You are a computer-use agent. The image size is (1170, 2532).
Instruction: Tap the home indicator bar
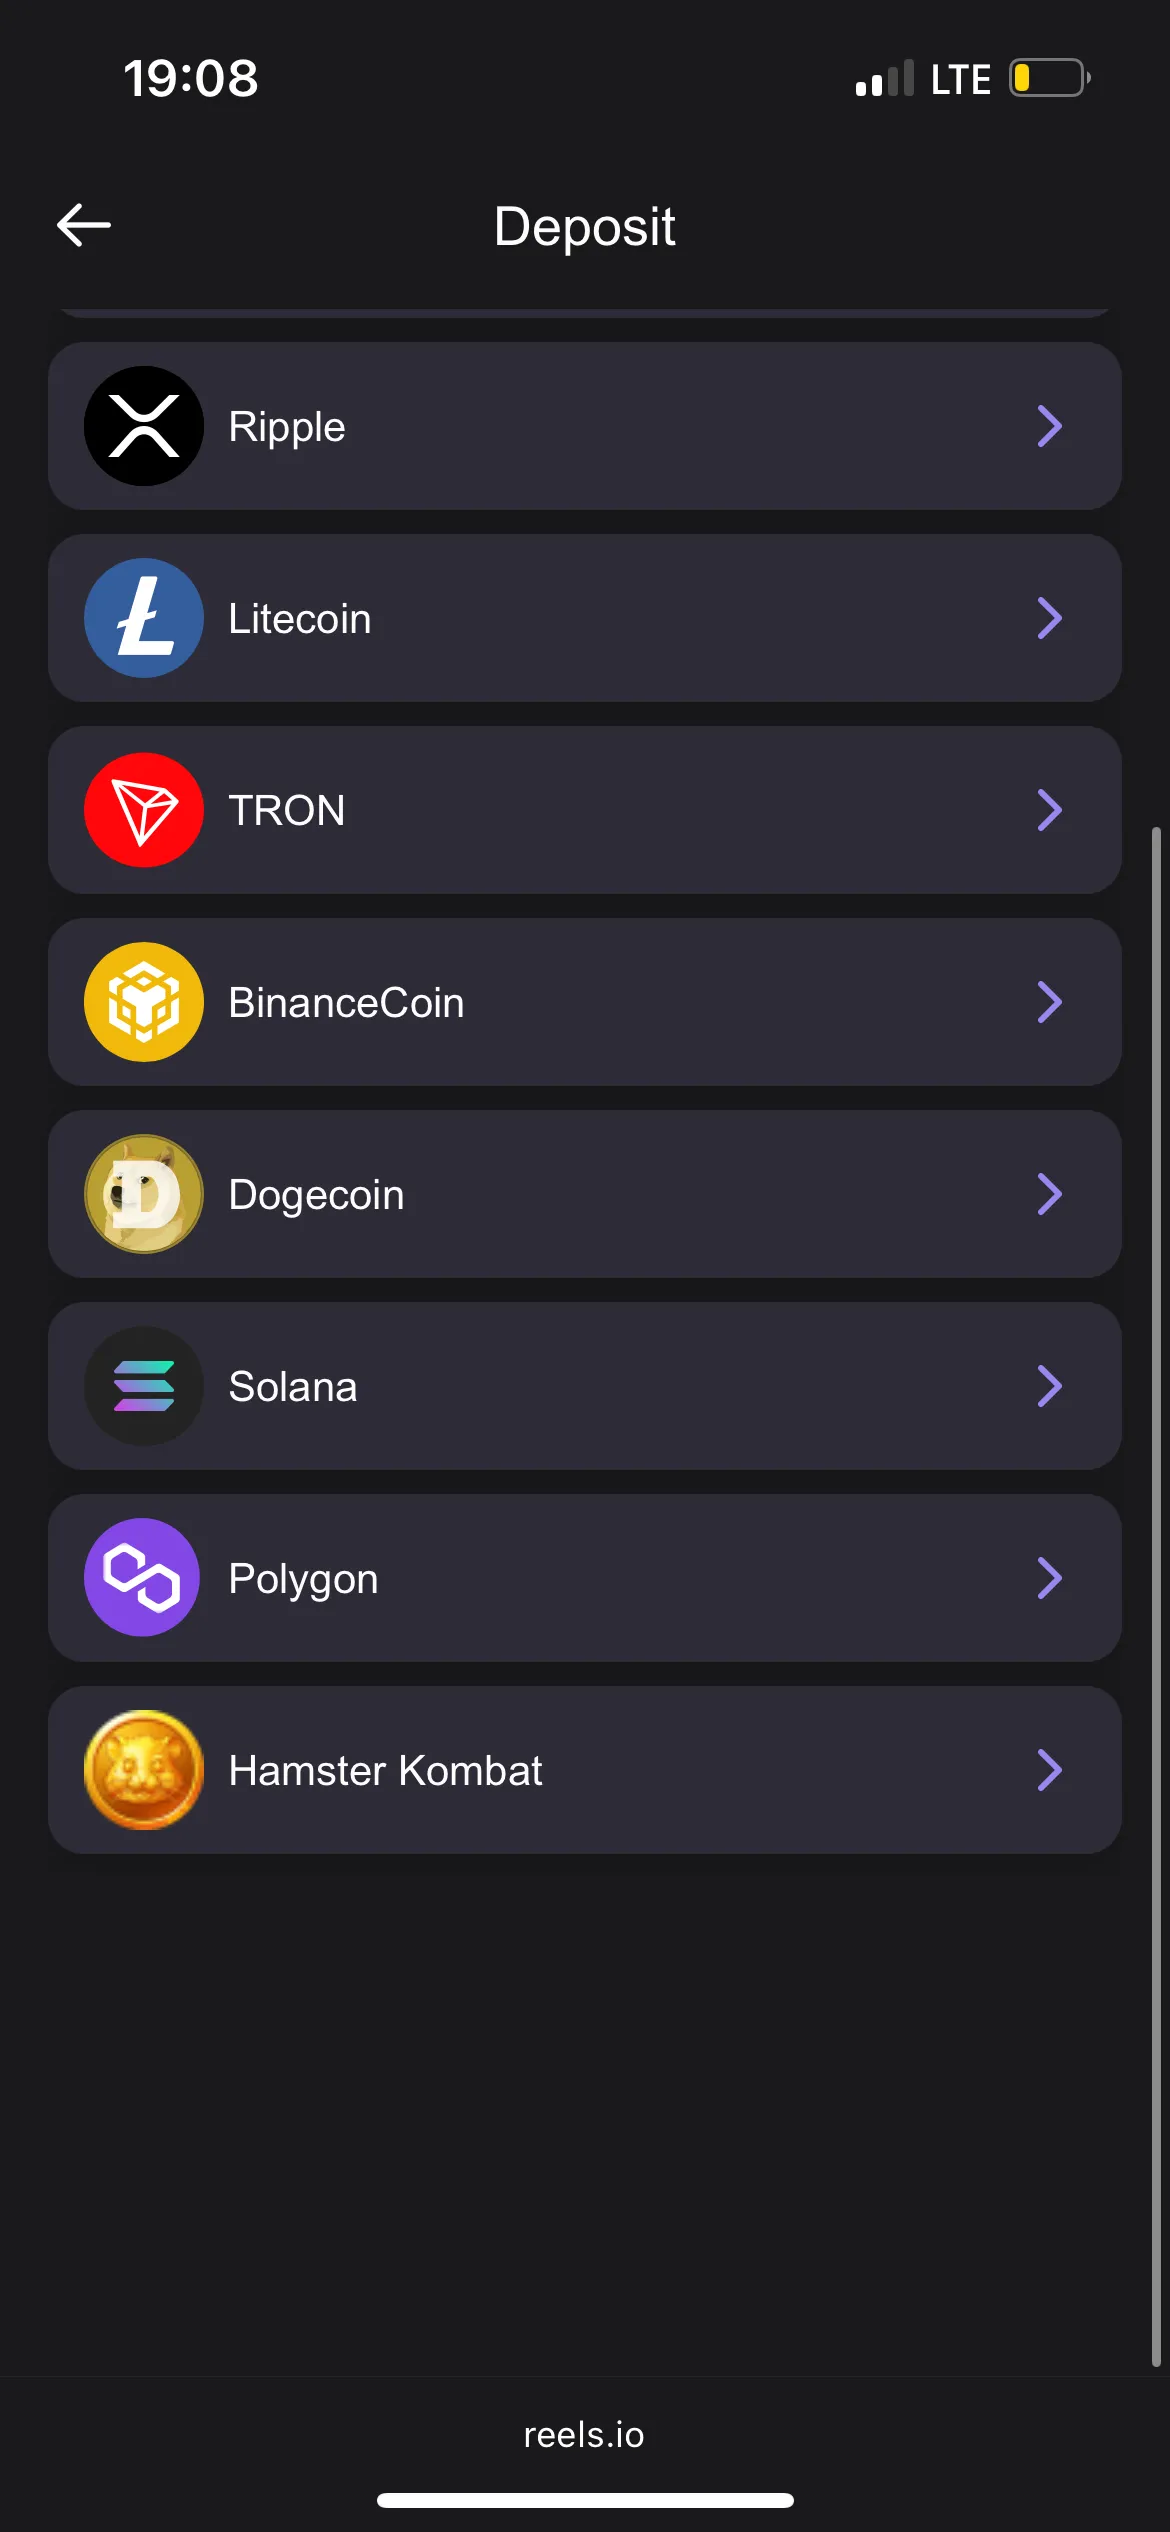pos(585,2500)
